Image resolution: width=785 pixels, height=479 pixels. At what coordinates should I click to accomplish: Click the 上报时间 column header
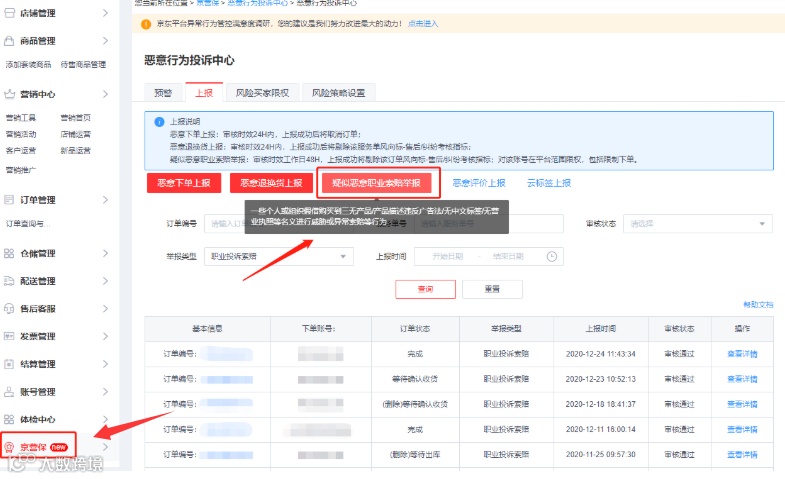click(601, 329)
